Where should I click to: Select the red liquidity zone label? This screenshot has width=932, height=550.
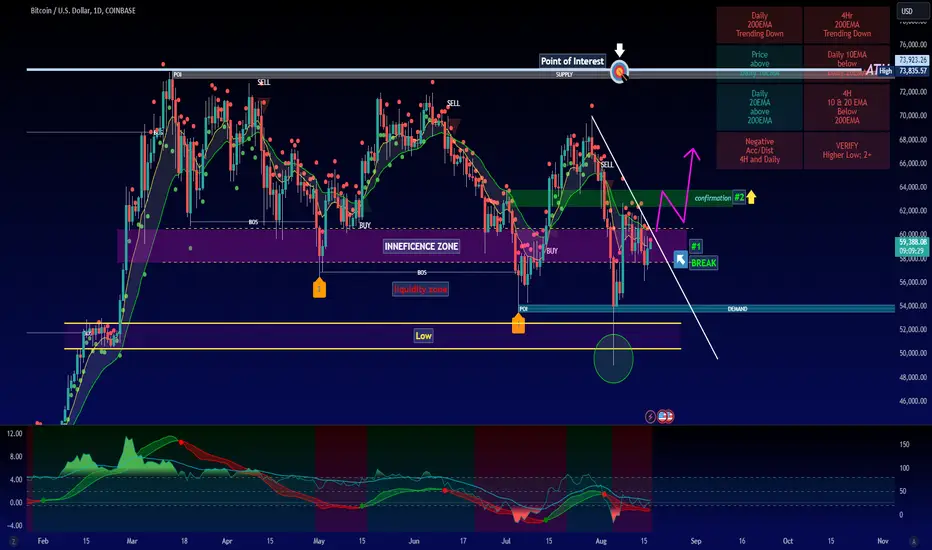(x=420, y=290)
